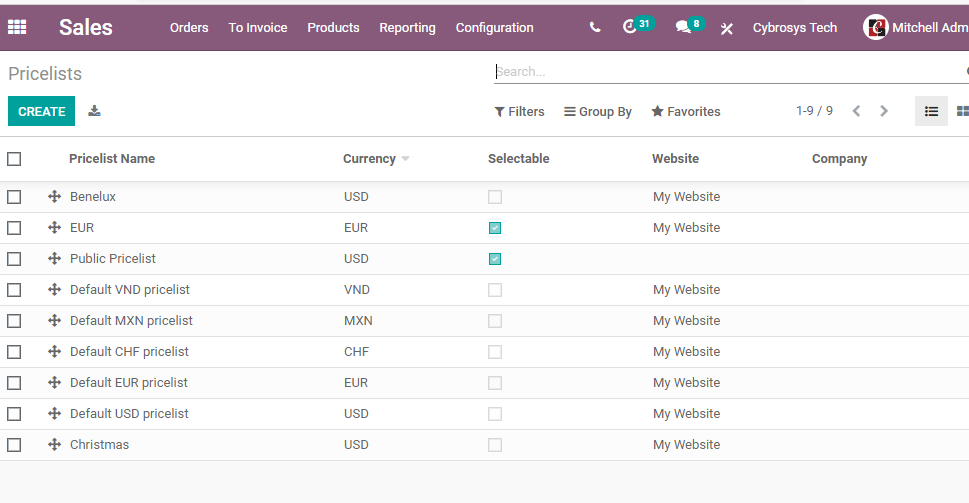
Task: Open the Christmas pricelist record
Action: (99, 444)
